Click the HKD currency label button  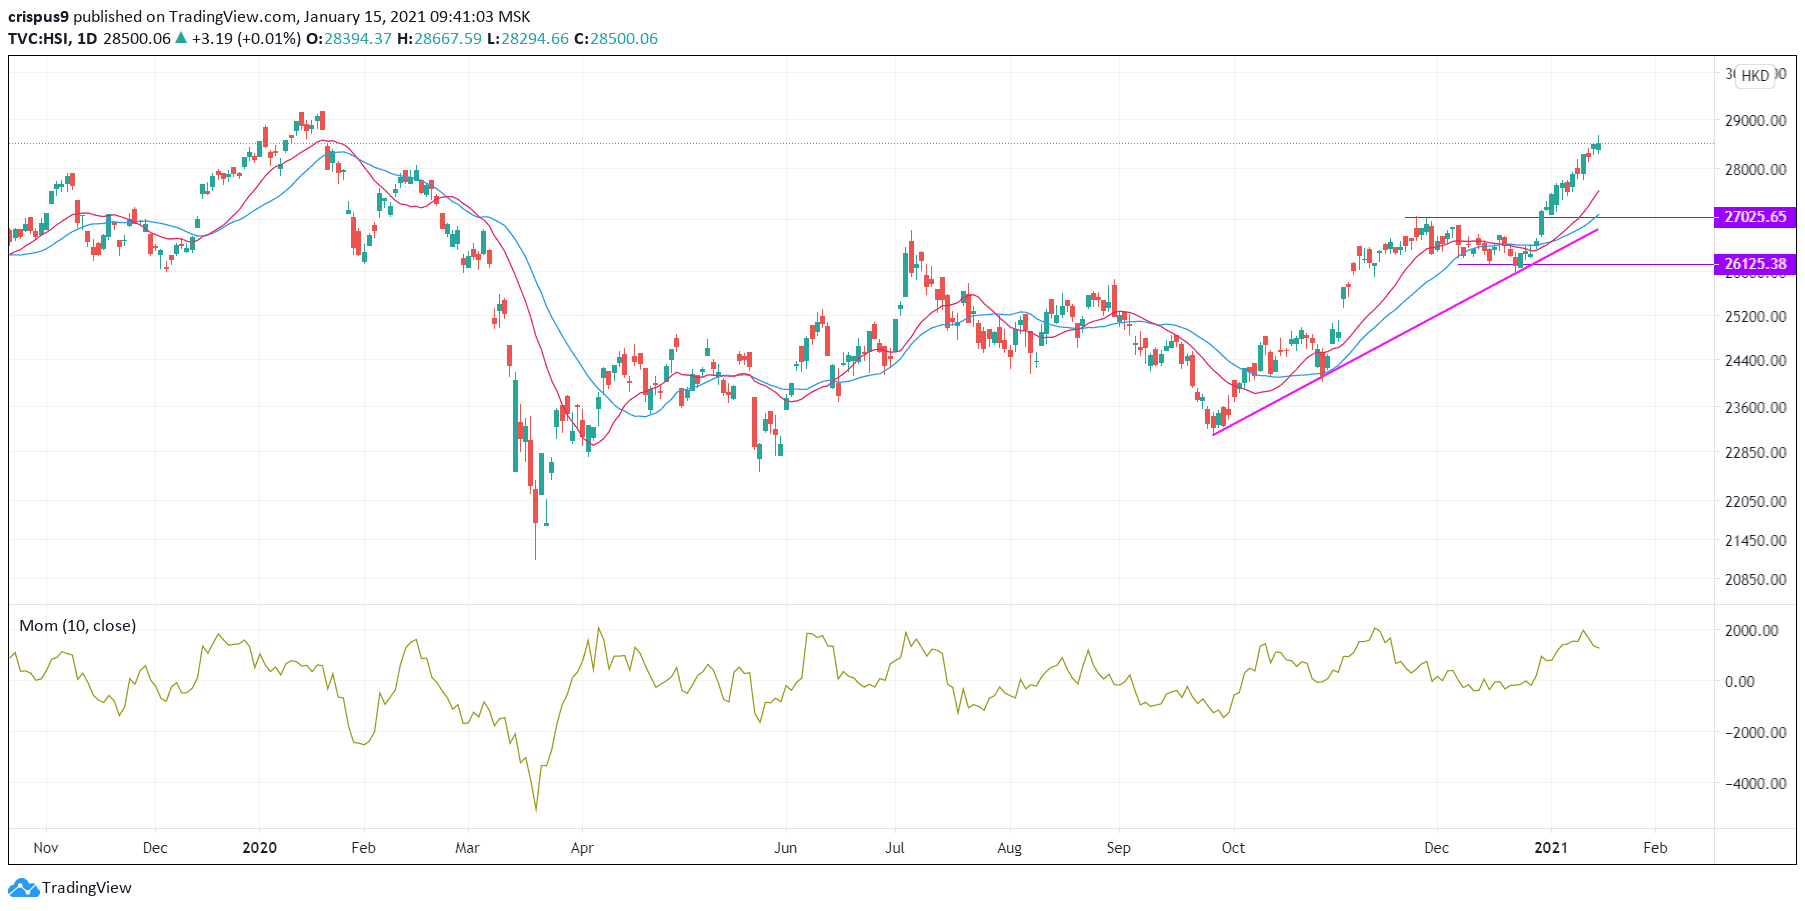click(x=1755, y=76)
